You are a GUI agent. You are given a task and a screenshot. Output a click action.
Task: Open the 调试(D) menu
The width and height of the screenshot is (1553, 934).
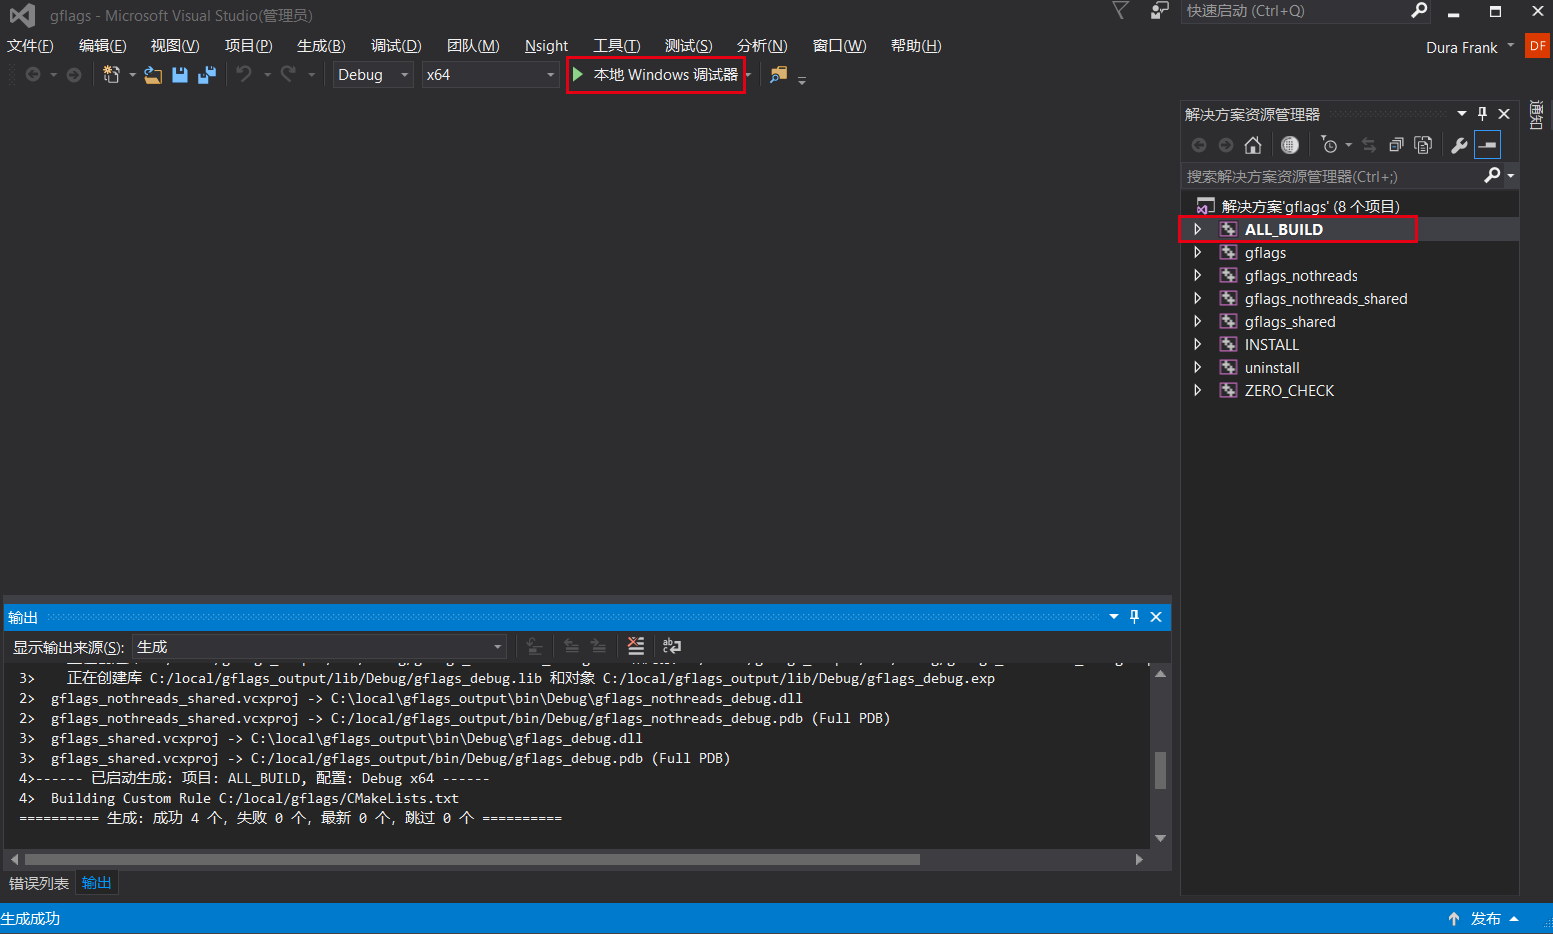point(395,45)
